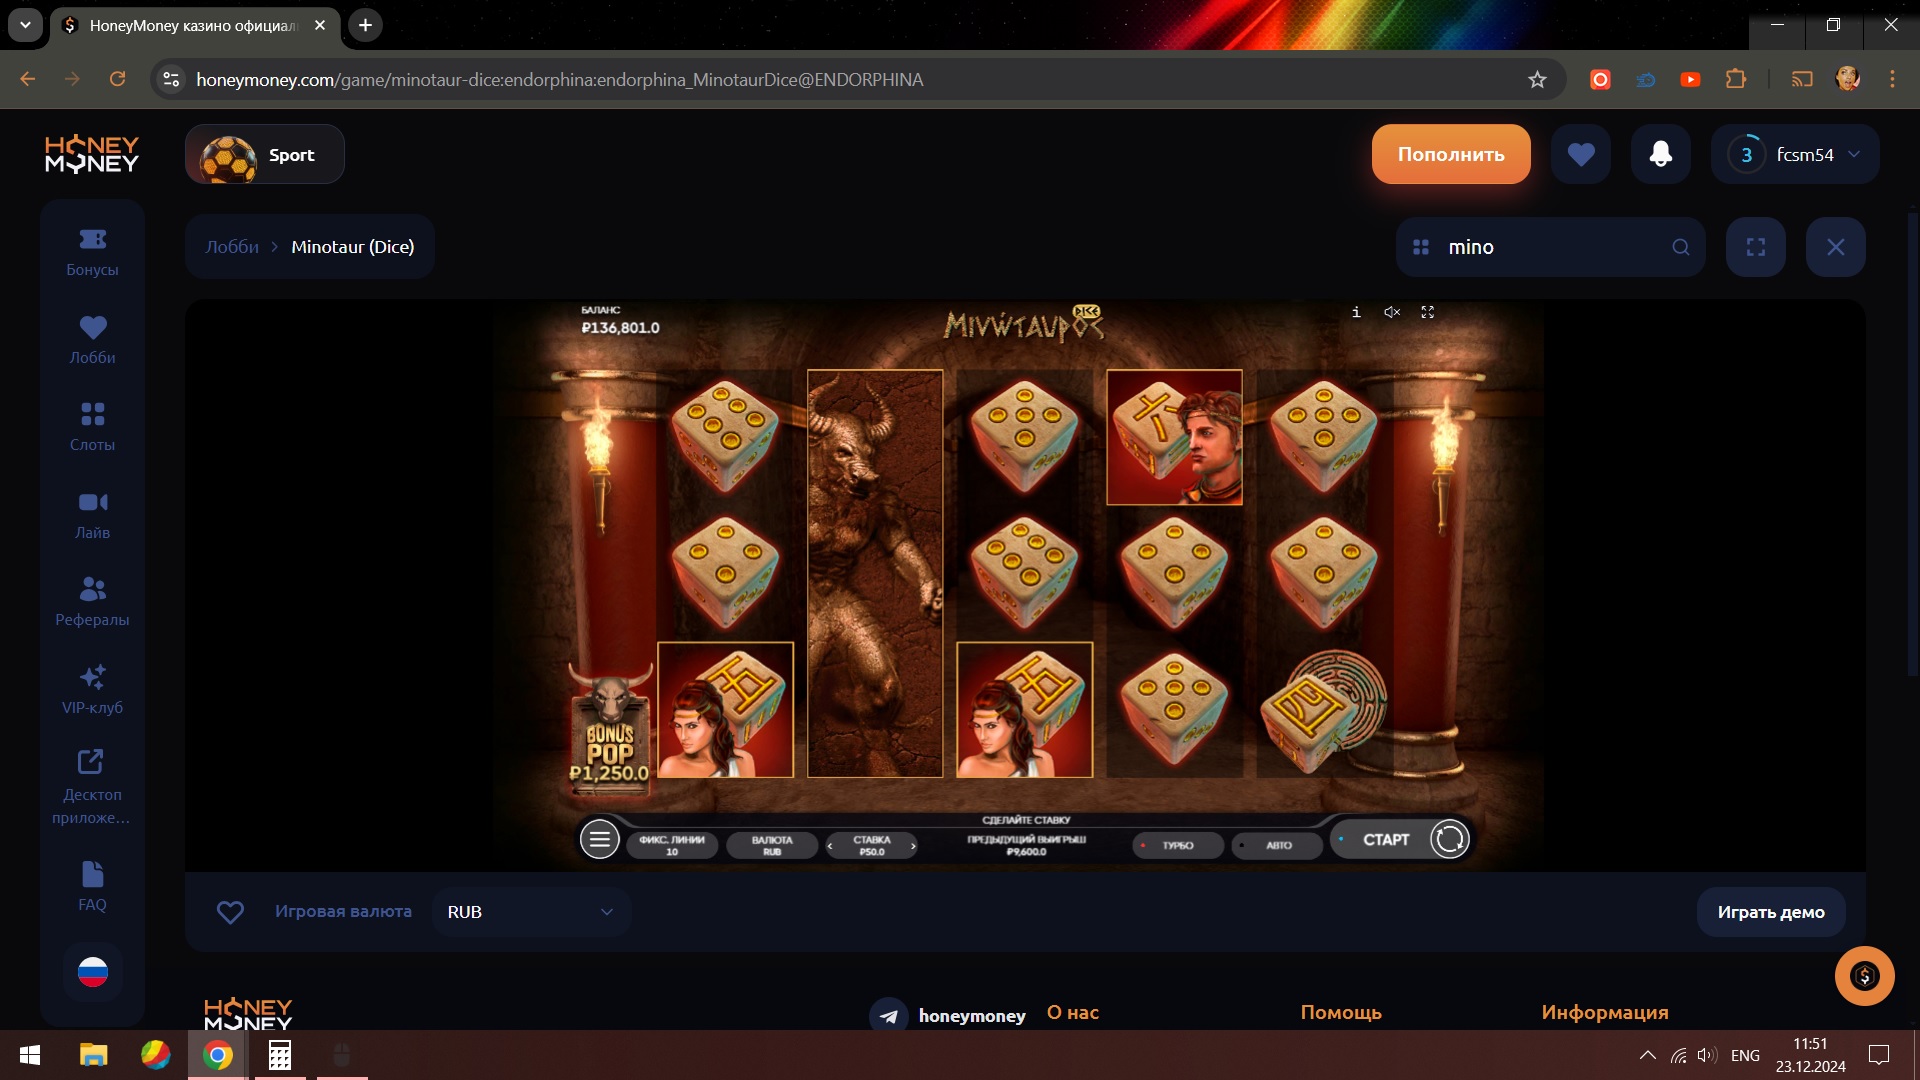This screenshot has height=1080, width=1920.
Task: Open the VIP-клуб page
Action: pyautogui.click(x=92, y=690)
